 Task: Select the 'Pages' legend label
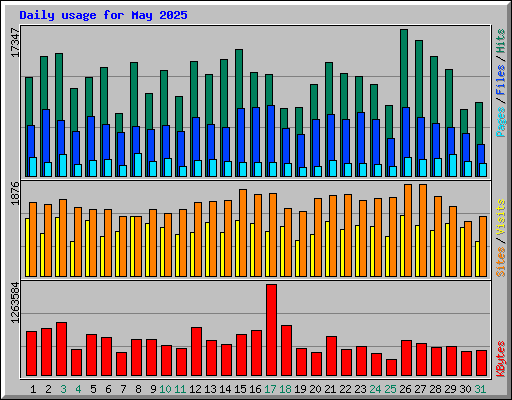coord(500,122)
